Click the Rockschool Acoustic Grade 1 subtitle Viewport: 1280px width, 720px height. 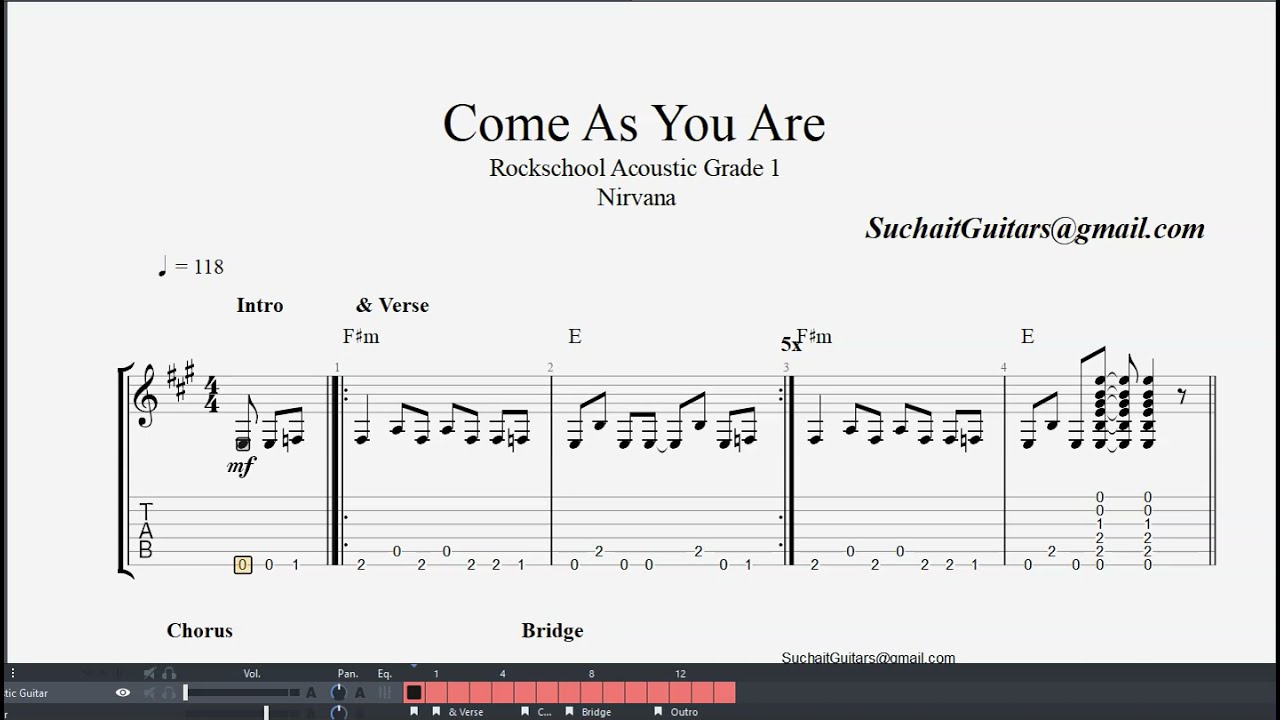[634, 168]
